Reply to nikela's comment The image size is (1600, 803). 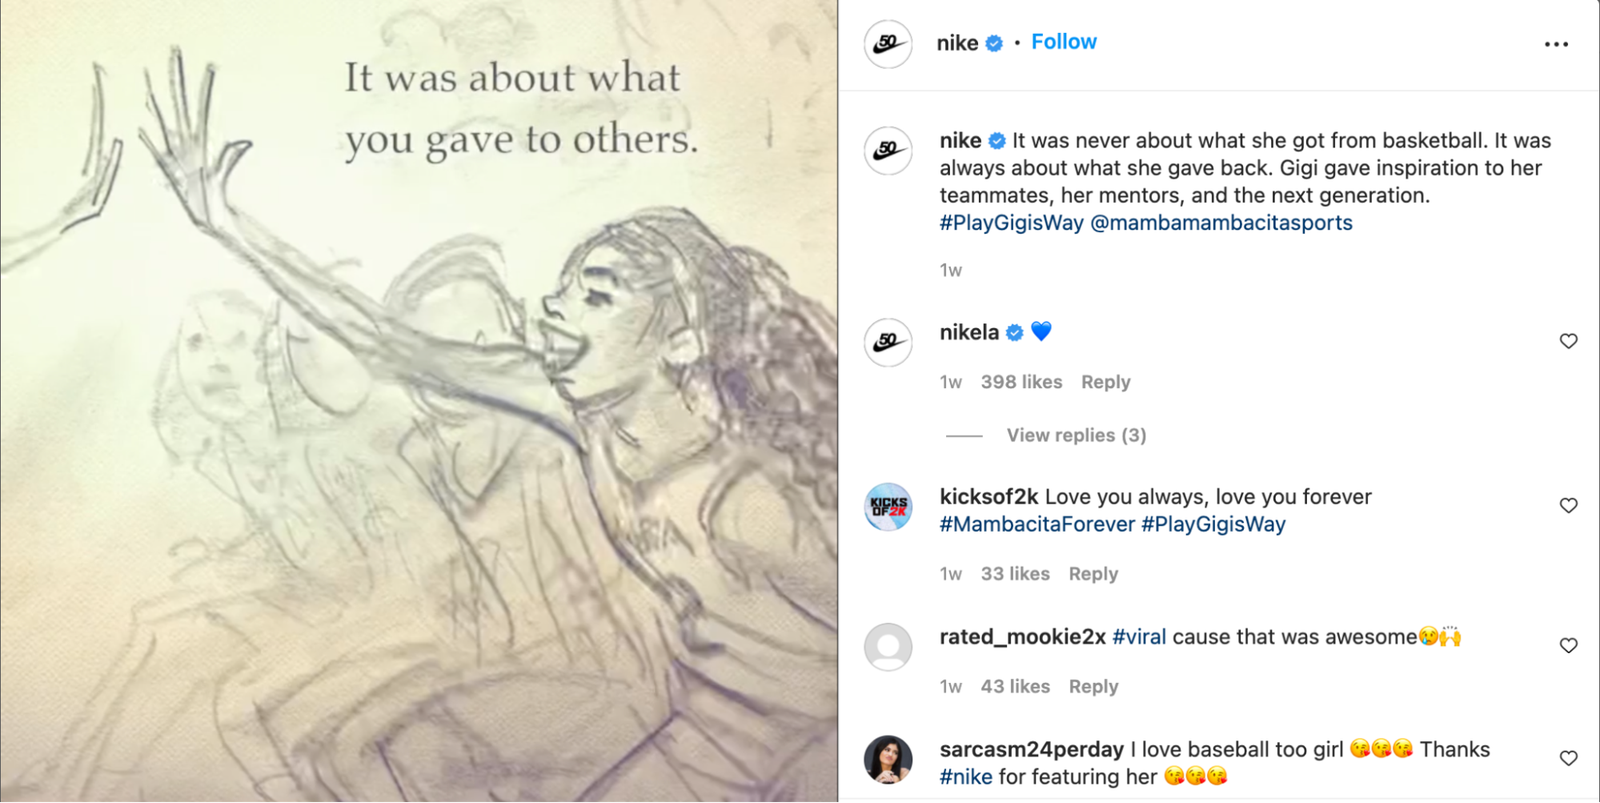[x=1105, y=382]
